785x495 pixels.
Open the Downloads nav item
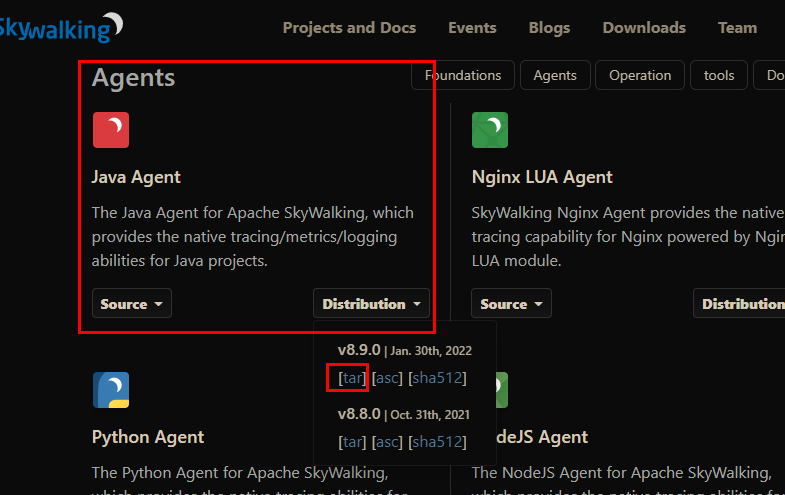pyautogui.click(x=644, y=28)
